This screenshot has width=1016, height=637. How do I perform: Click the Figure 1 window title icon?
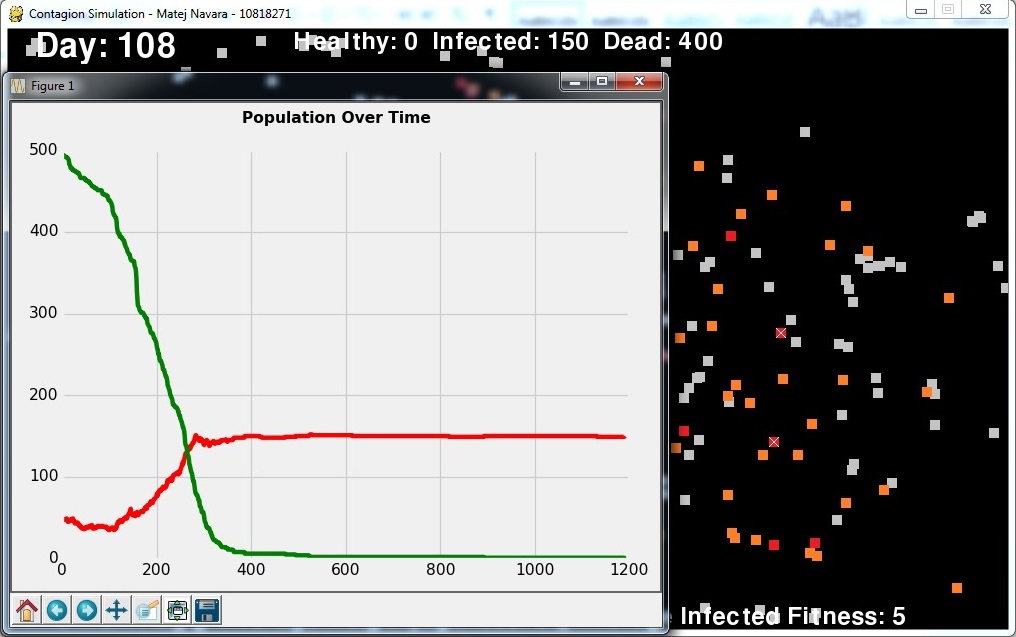pos(18,86)
